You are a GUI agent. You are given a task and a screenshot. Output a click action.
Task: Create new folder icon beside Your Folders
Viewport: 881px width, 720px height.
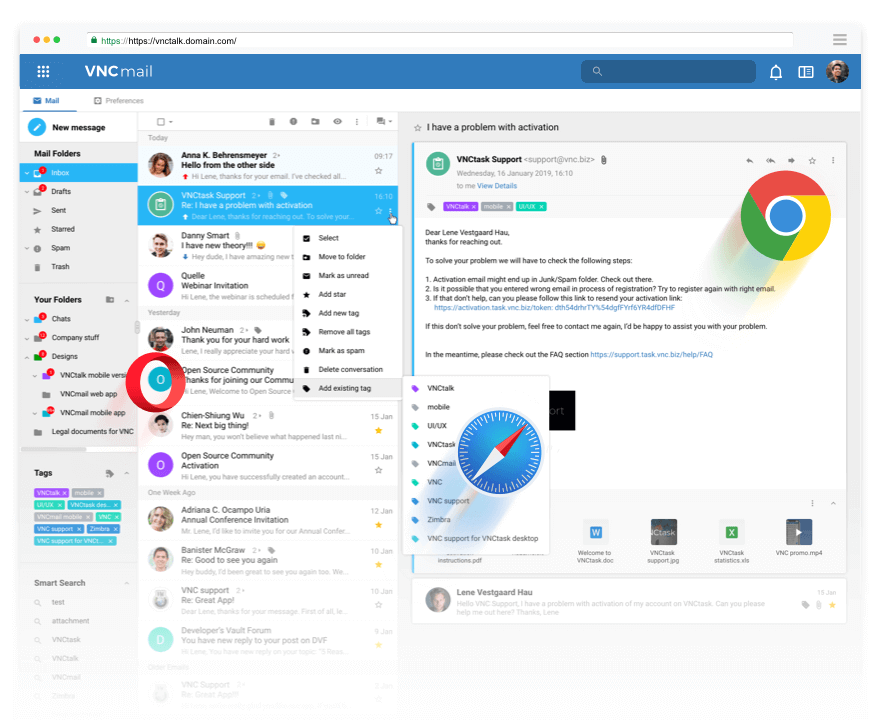pos(110,300)
